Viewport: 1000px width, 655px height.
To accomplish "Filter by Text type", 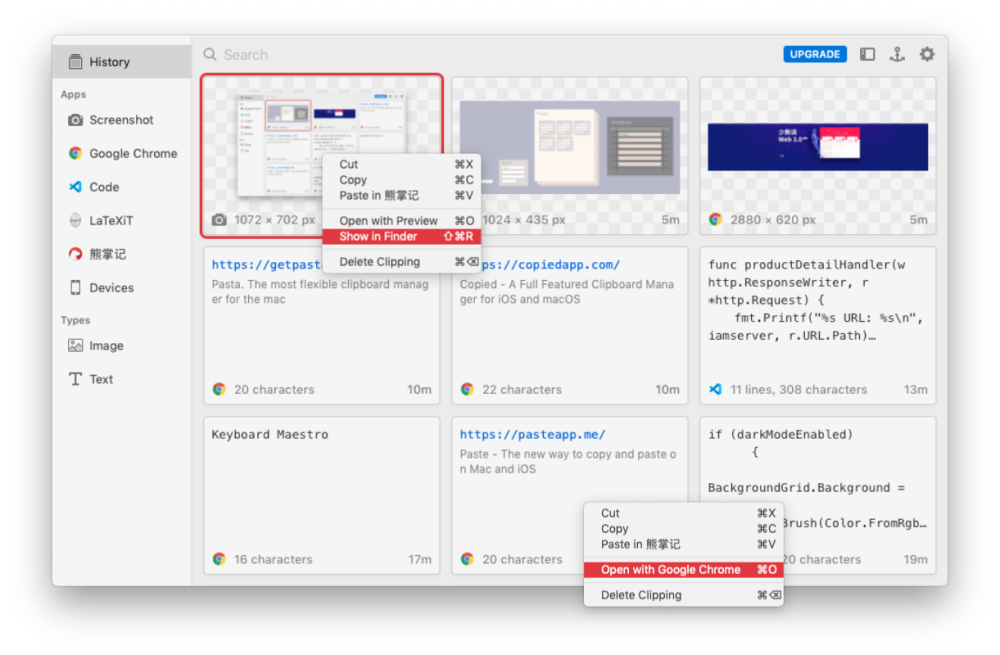I will click(x=122, y=379).
